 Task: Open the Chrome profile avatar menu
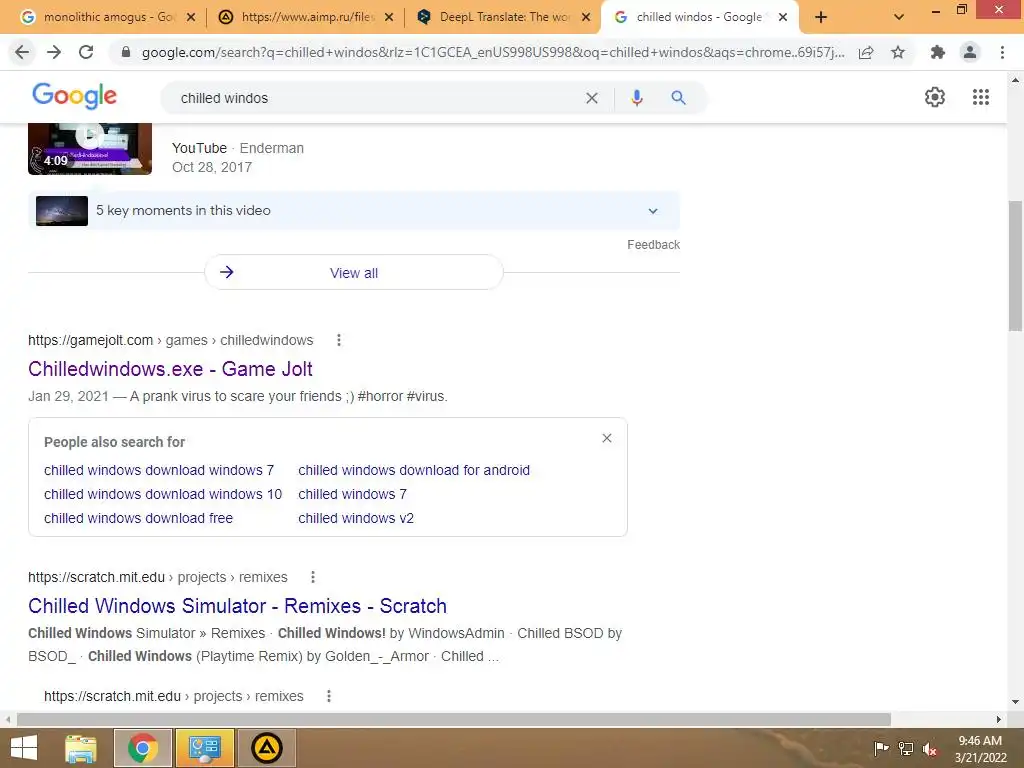coord(970,52)
